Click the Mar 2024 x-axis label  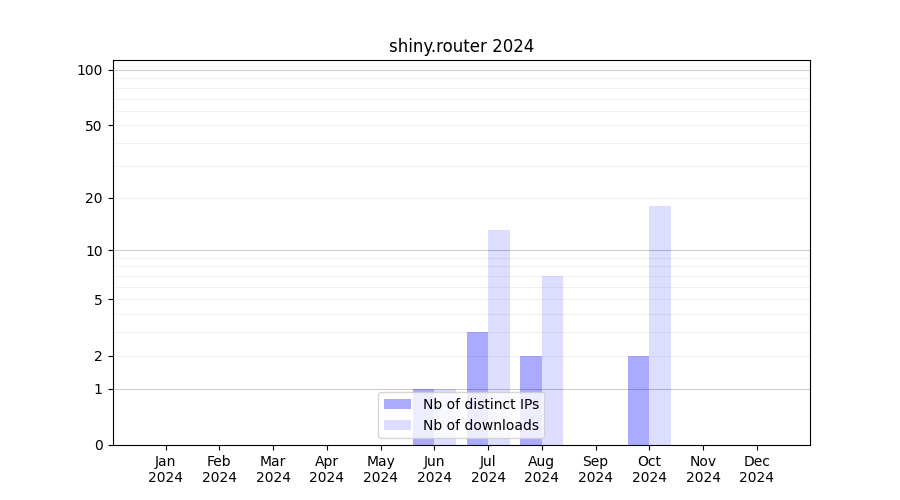[273, 469]
